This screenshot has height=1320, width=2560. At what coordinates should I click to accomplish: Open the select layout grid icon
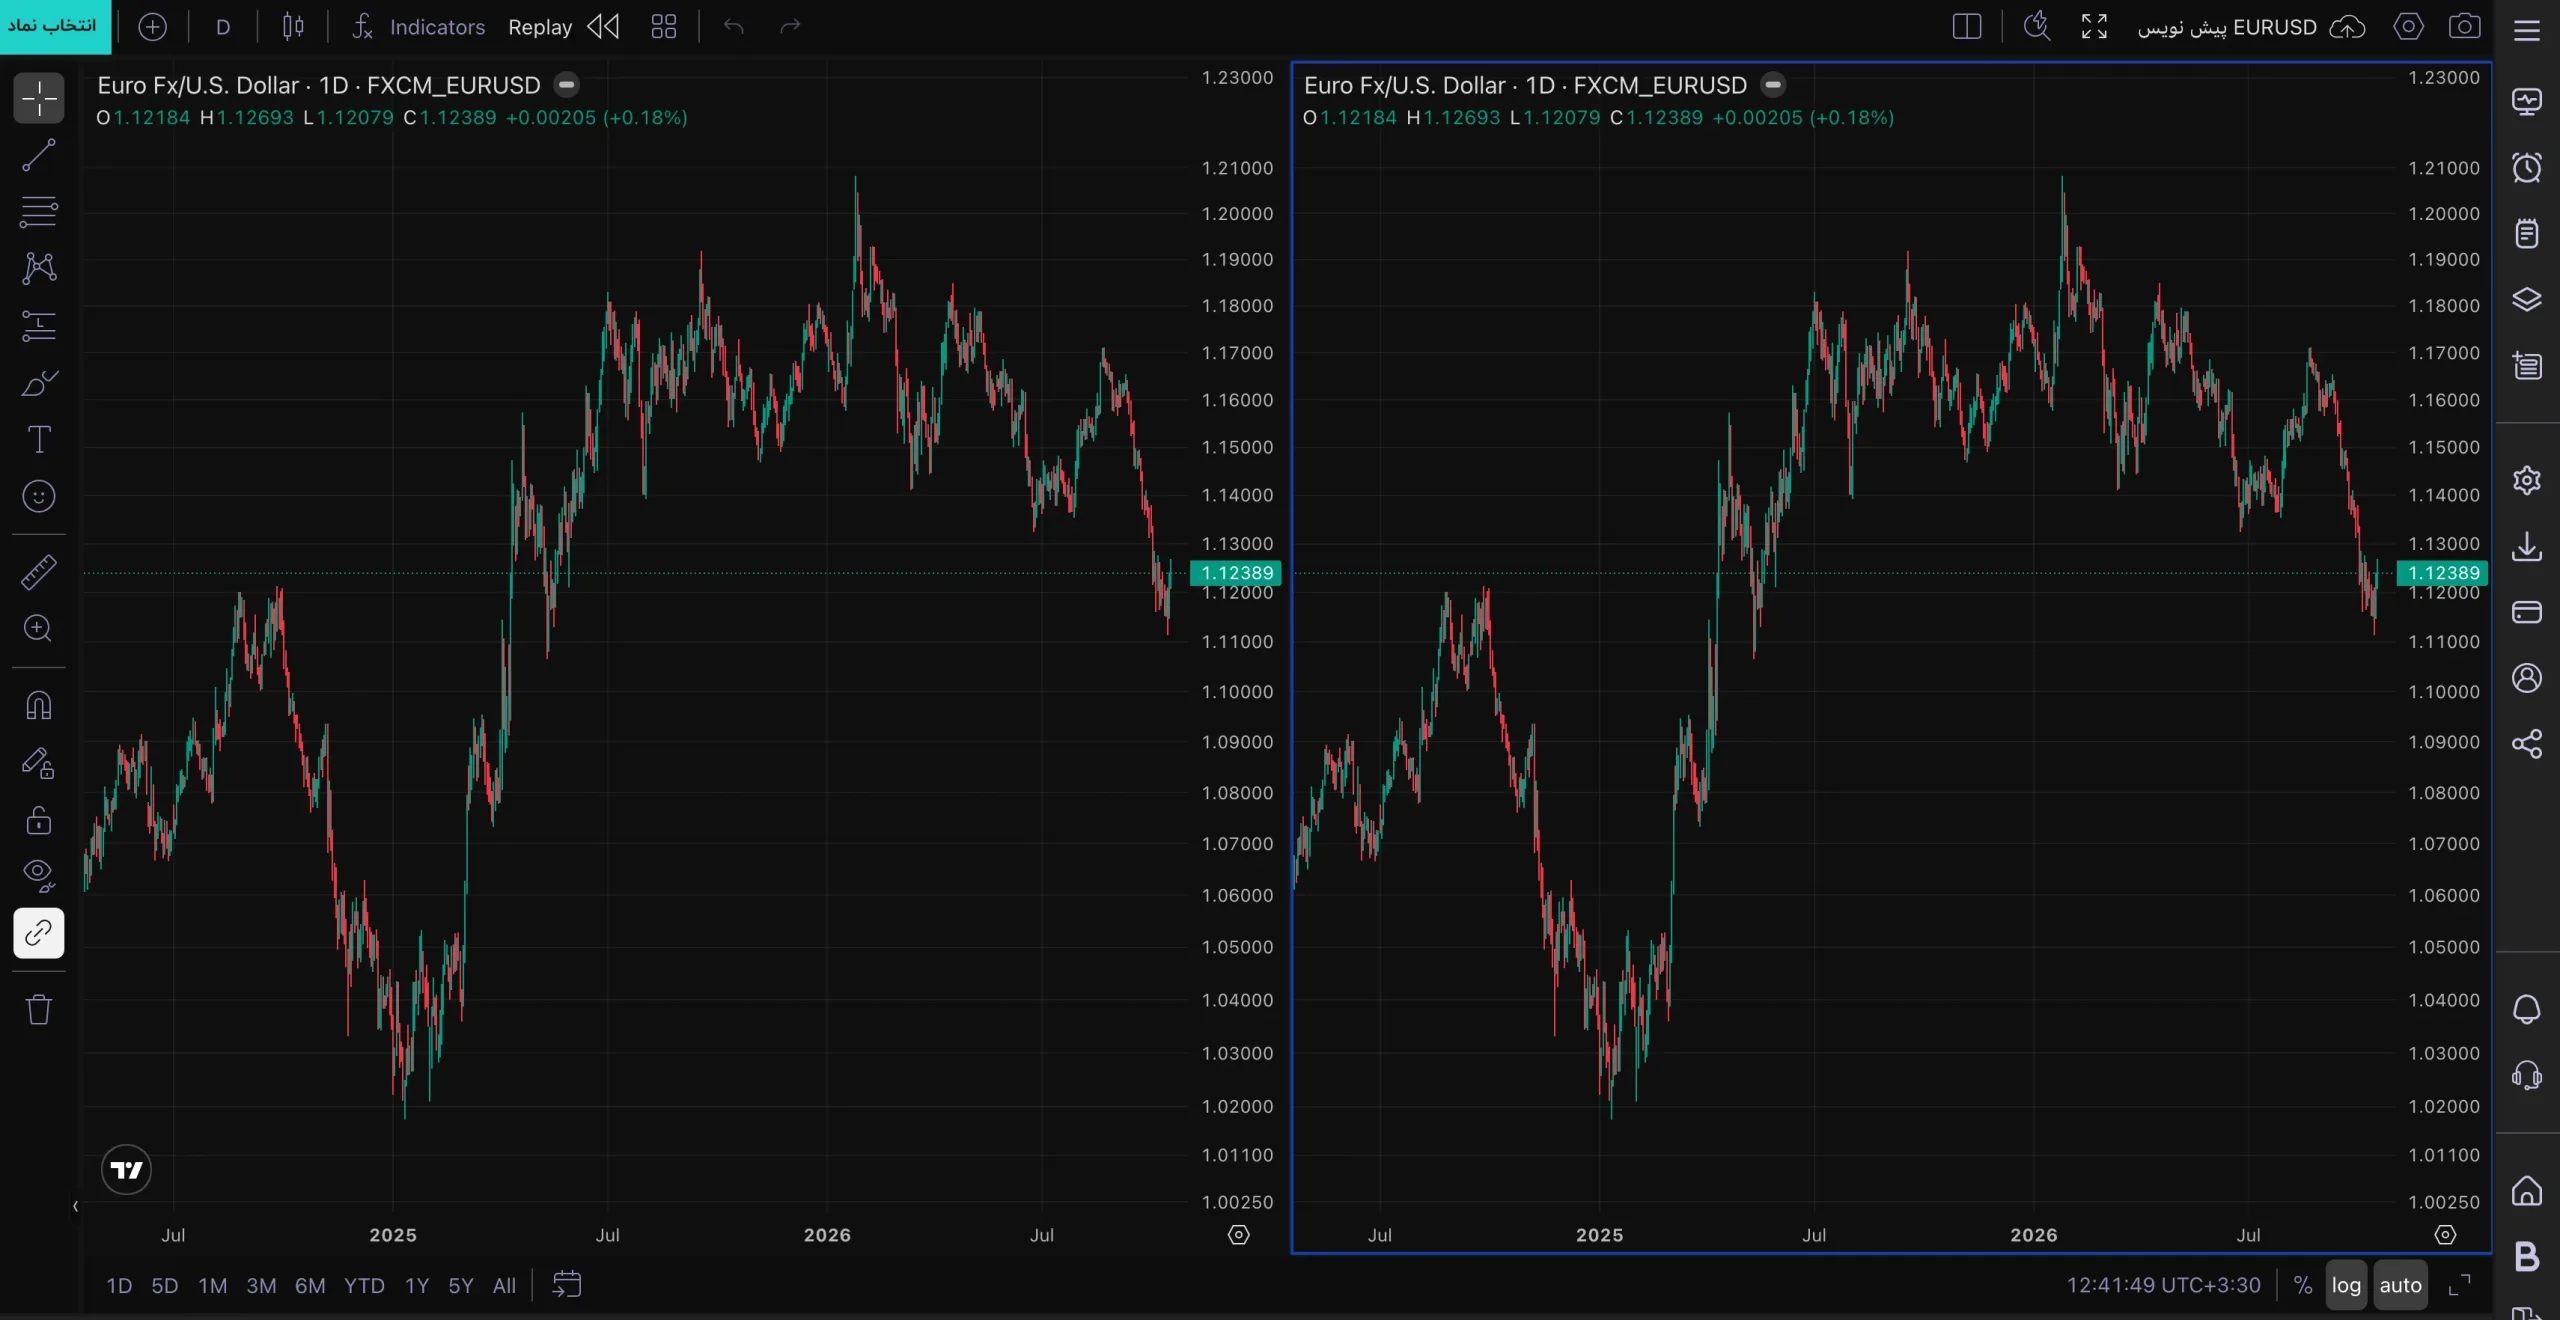(664, 26)
